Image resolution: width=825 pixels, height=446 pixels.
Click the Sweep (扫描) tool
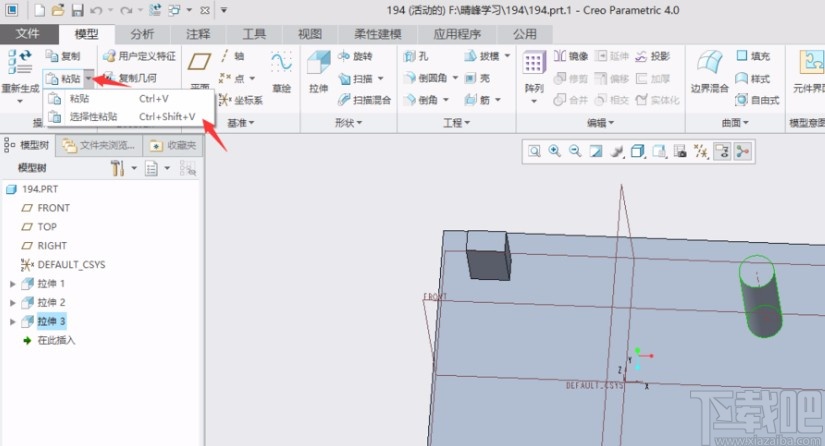point(356,78)
